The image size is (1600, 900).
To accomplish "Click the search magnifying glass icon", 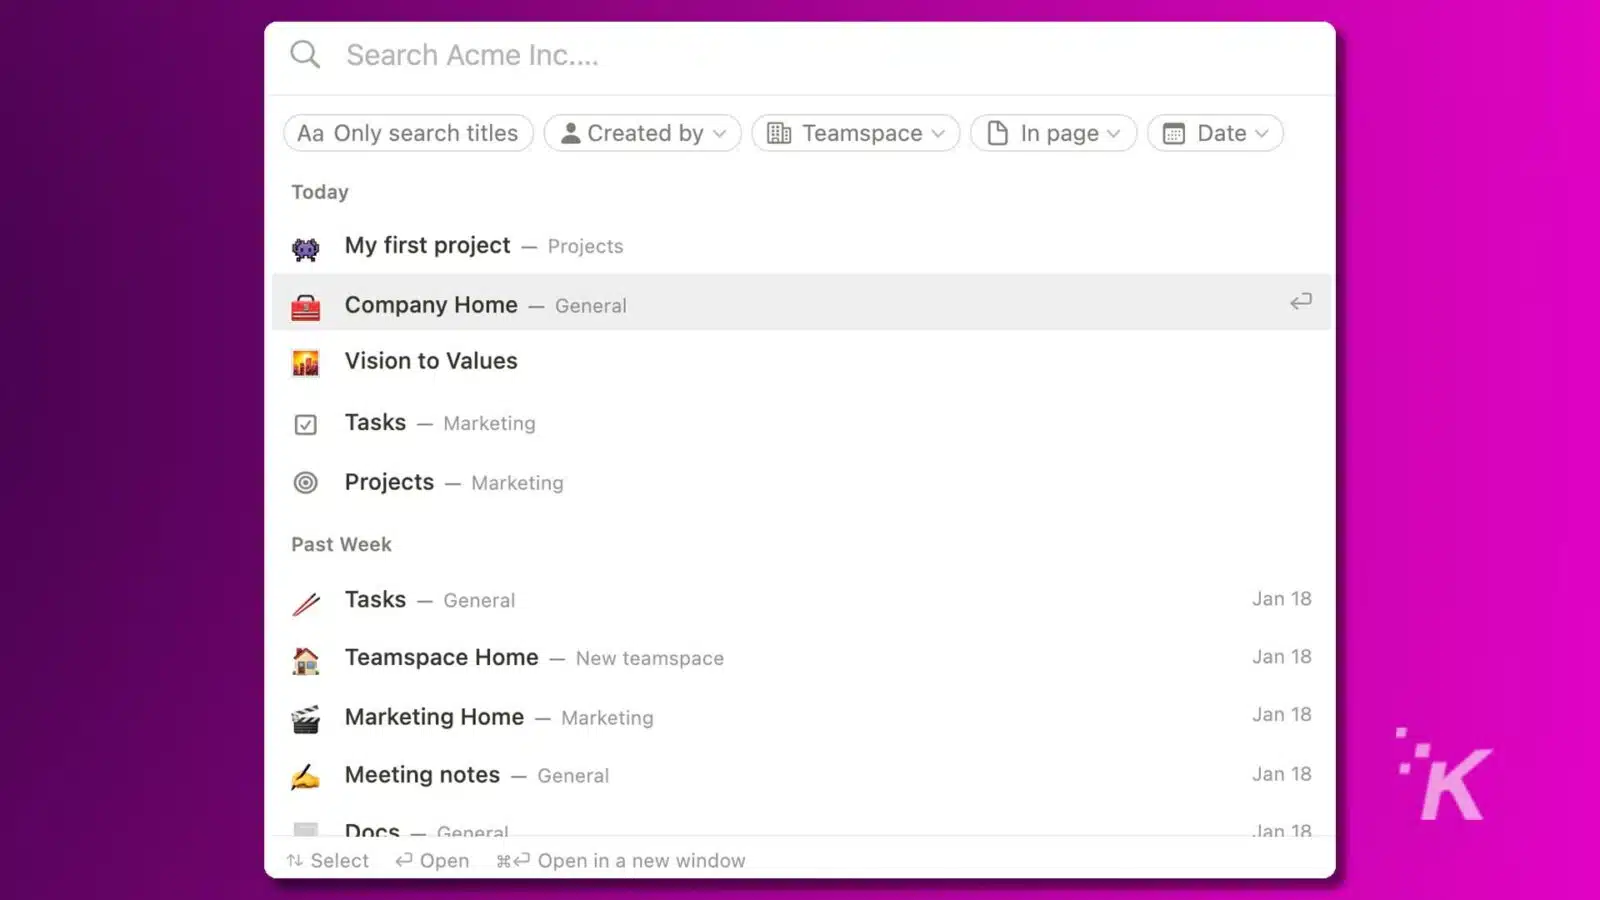I will (305, 54).
